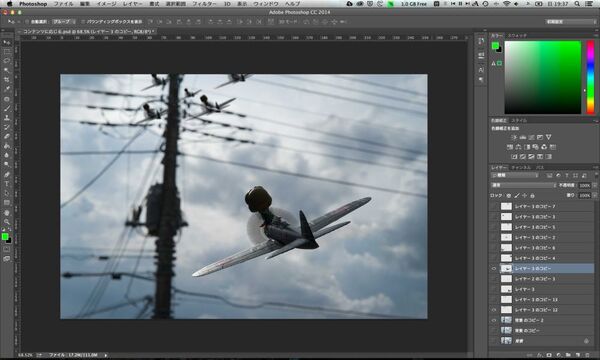Open collapsed History panel icon
Viewport: 600px width, 360px height.
(x=481, y=41)
